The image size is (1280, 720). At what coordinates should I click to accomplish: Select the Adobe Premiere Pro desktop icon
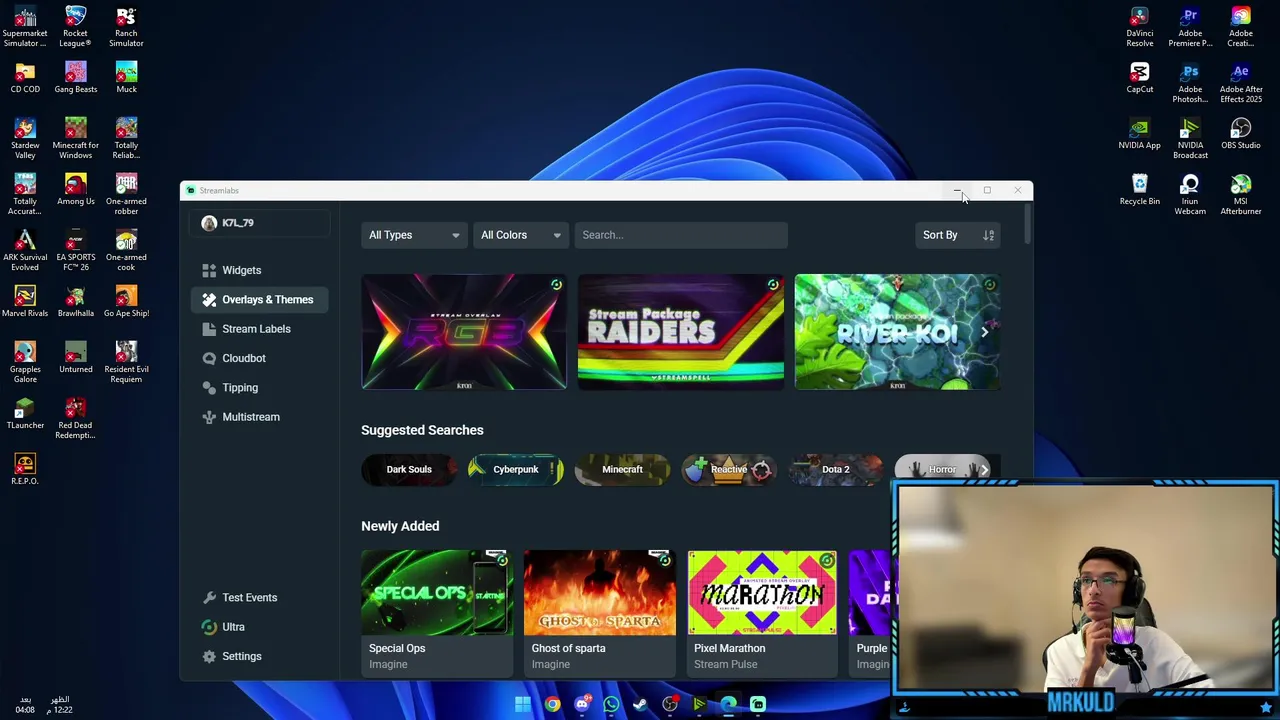point(1190,27)
